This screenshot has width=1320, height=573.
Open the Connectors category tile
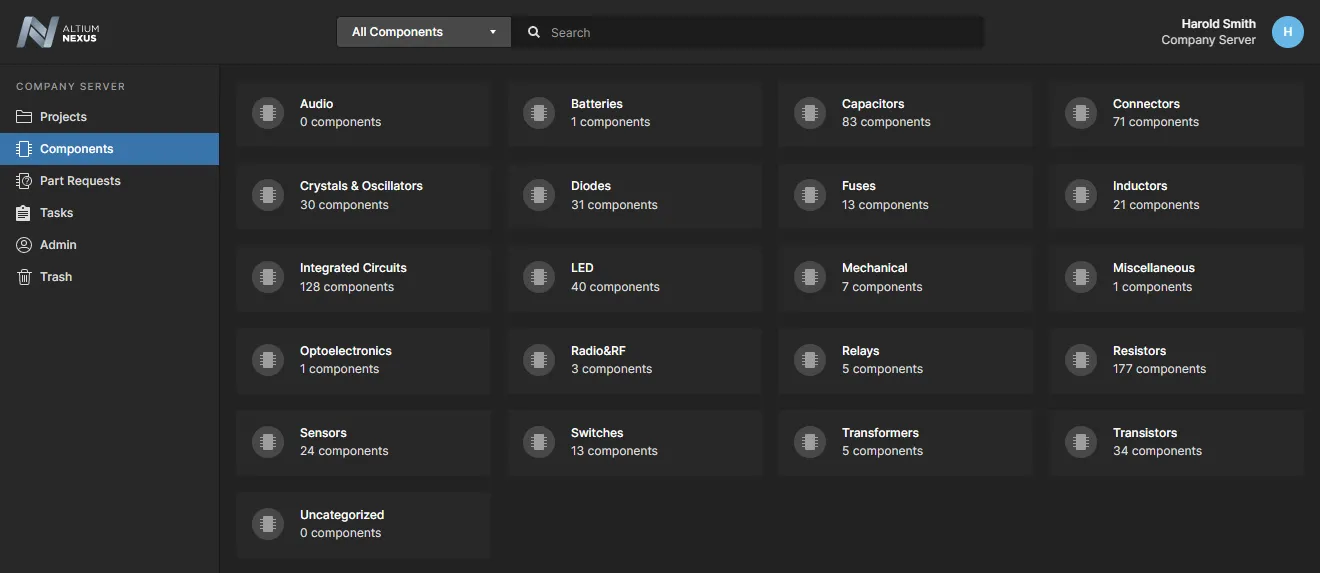1176,113
